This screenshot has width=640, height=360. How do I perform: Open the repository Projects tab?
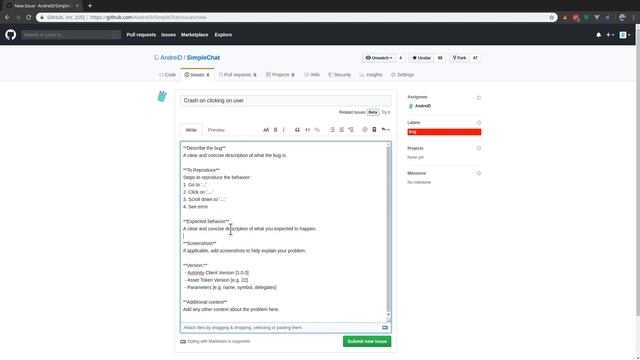click(x=280, y=75)
